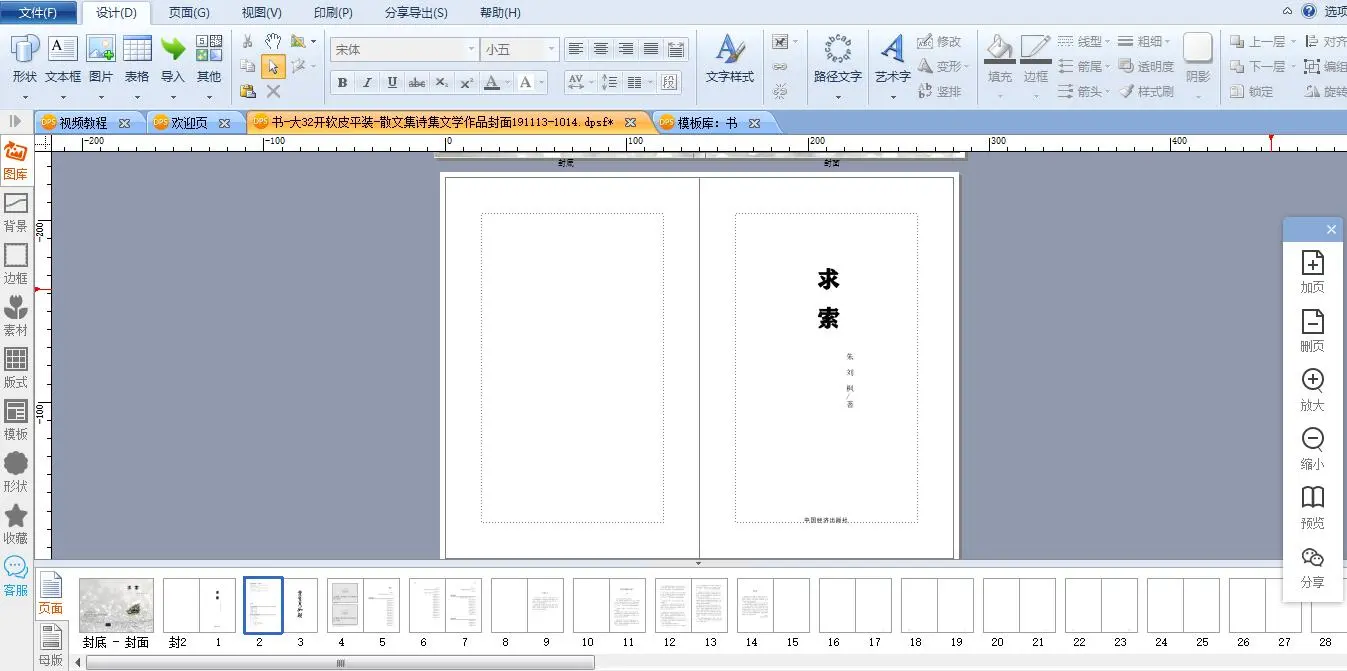Image resolution: width=1347 pixels, height=671 pixels.
Task: Open the 宋体 font name dropdown
Action: click(x=471, y=49)
